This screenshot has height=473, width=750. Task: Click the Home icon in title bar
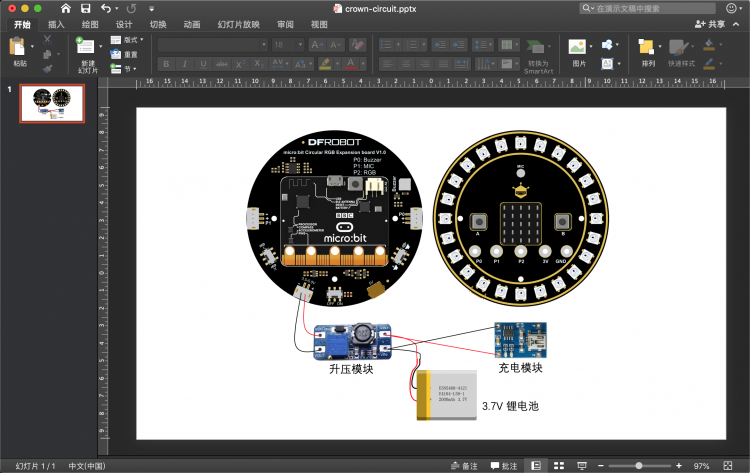point(66,8)
